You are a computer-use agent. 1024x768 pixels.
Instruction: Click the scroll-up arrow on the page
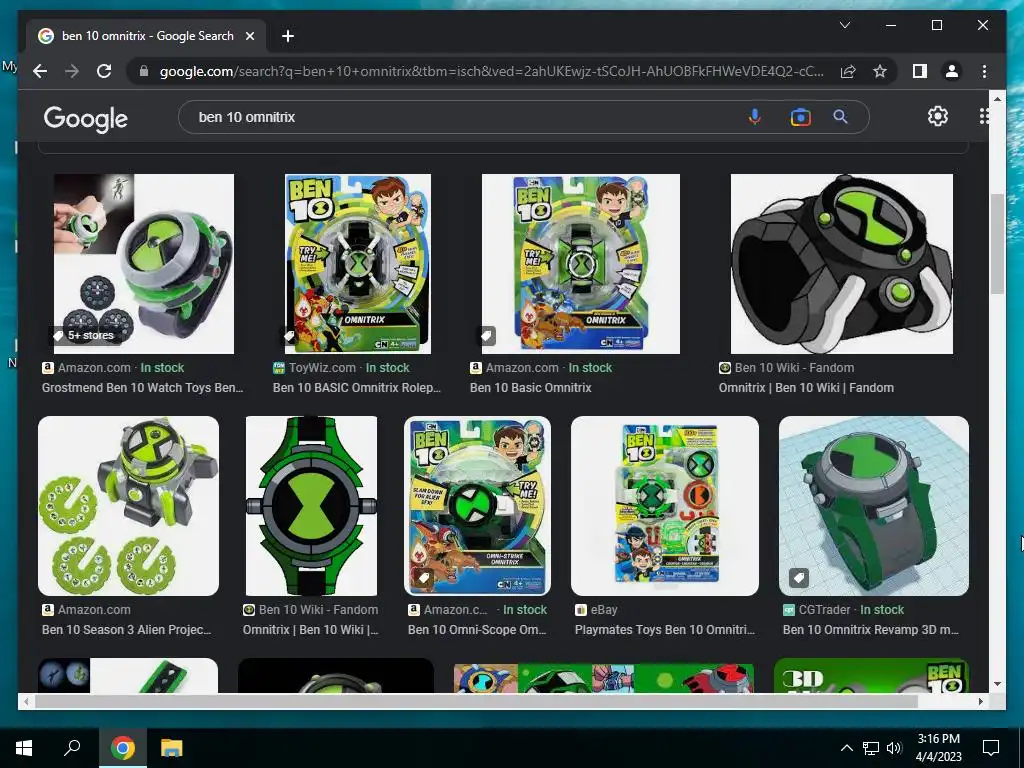997,99
